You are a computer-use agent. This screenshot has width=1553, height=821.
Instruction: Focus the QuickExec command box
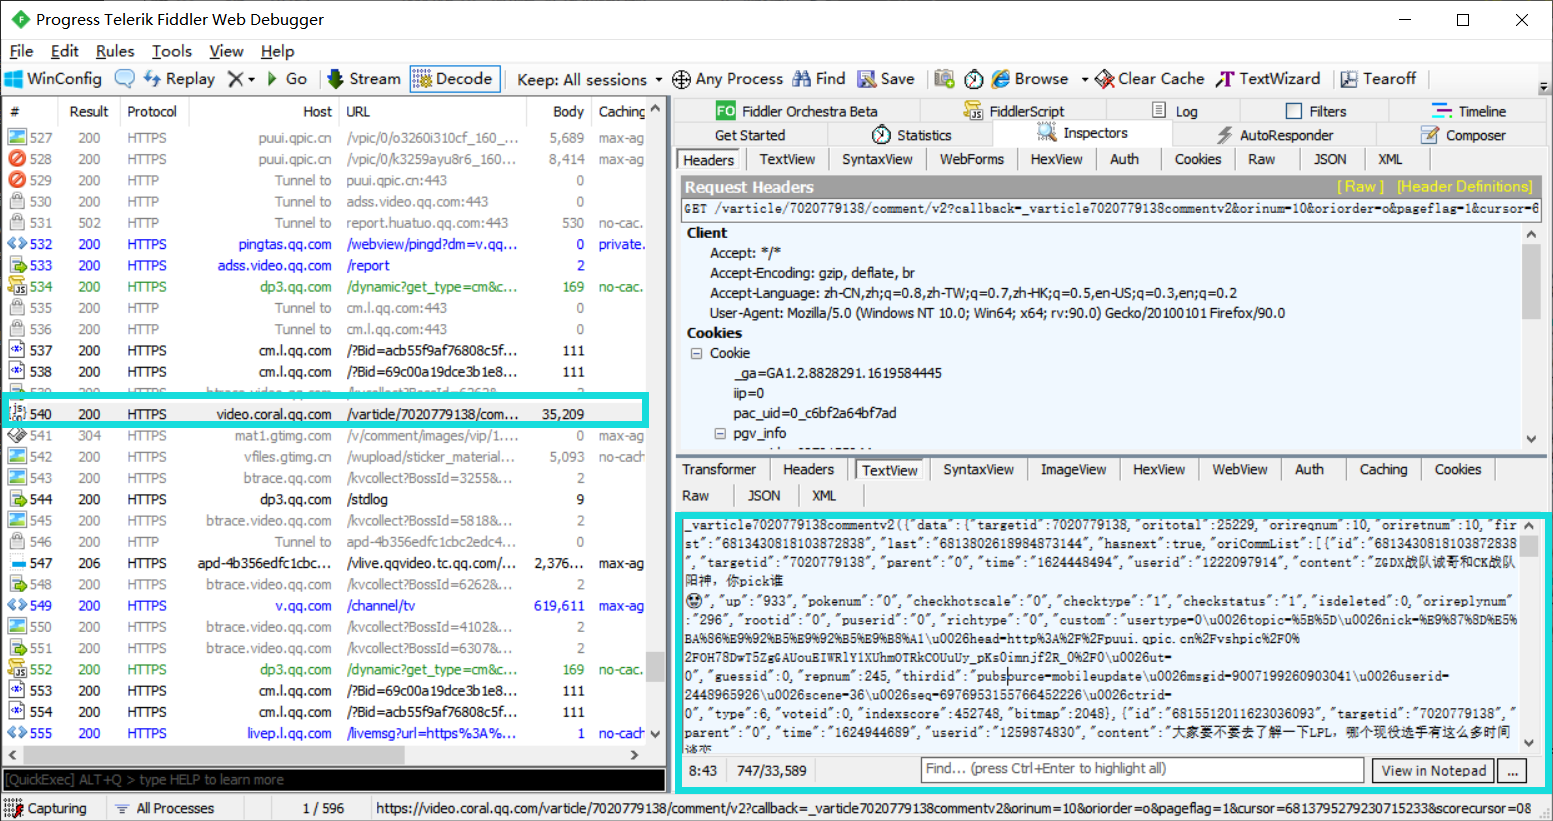click(x=334, y=779)
